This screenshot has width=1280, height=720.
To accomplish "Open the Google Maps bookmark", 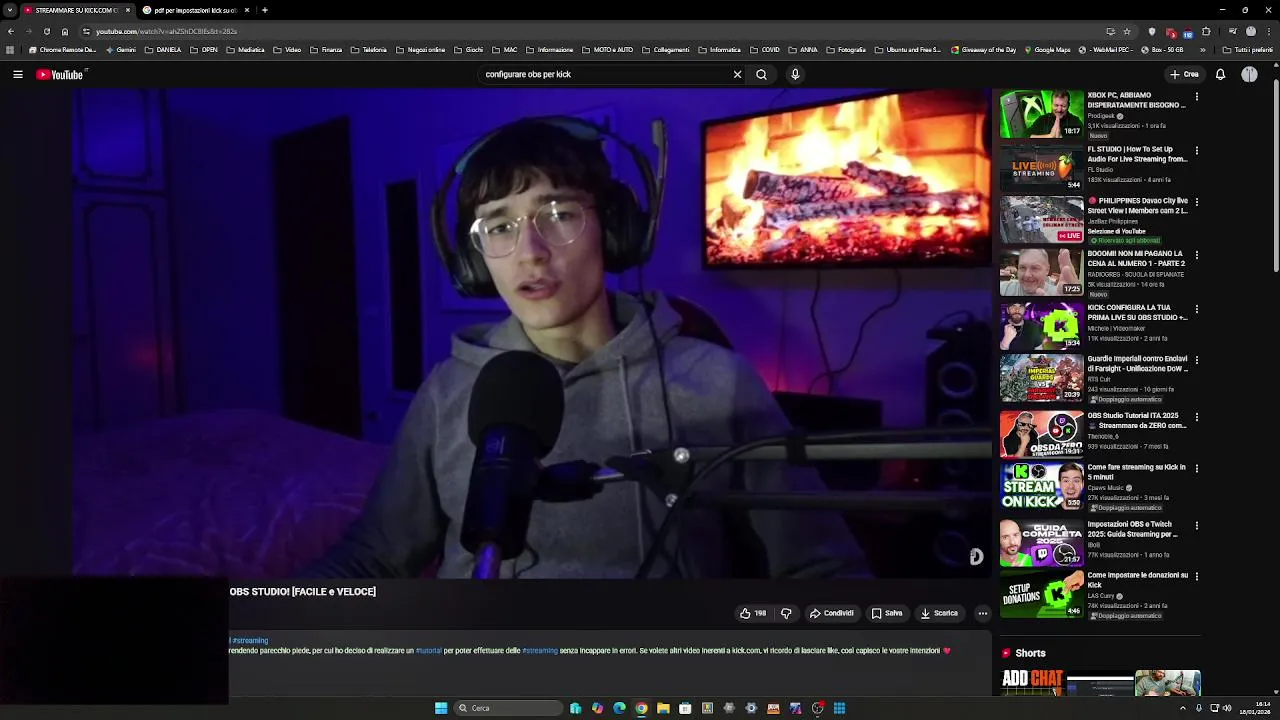I will (x=1046, y=50).
